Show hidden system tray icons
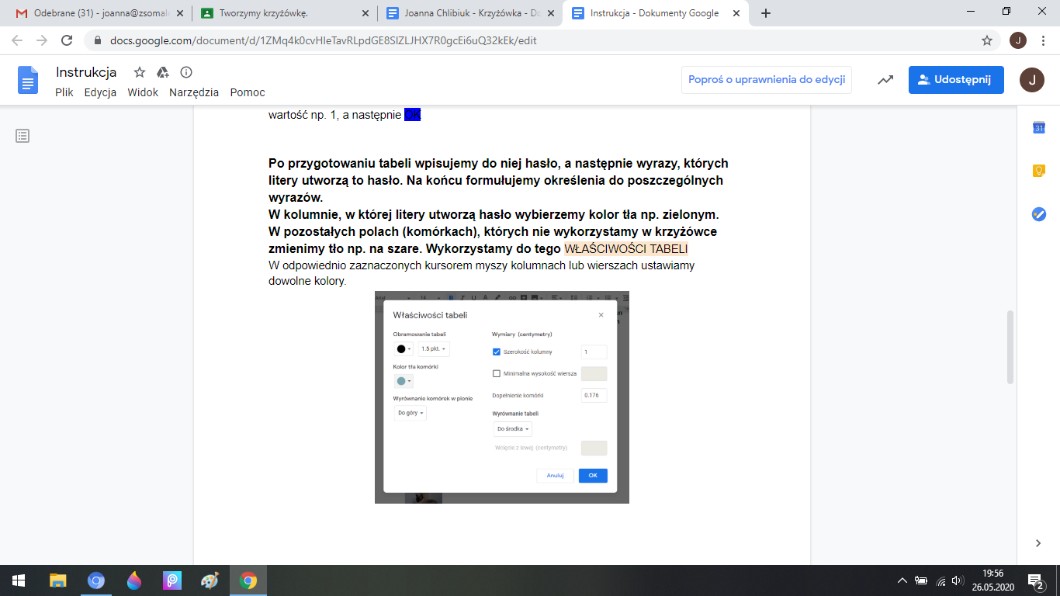 902,580
